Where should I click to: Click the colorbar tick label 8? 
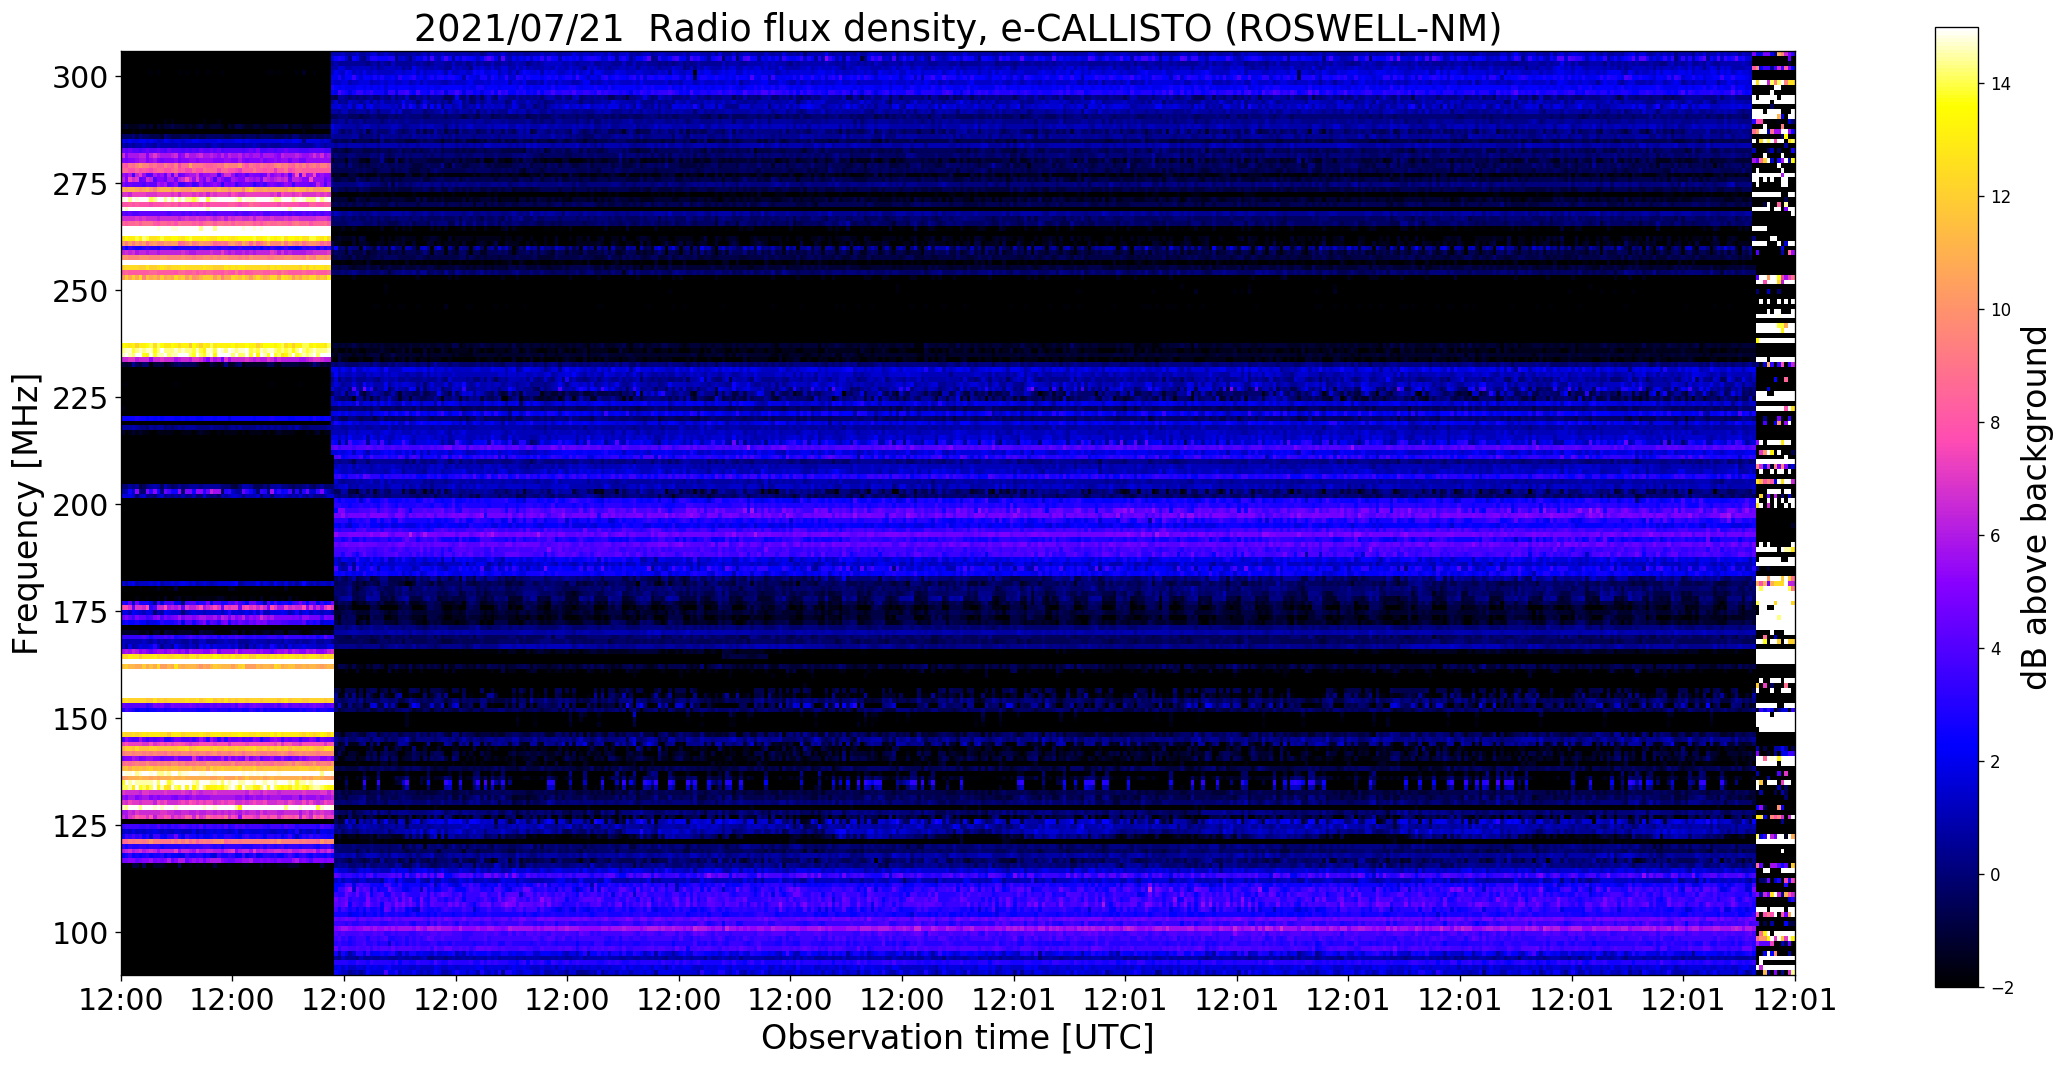pyautogui.click(x=1995, y=423)
